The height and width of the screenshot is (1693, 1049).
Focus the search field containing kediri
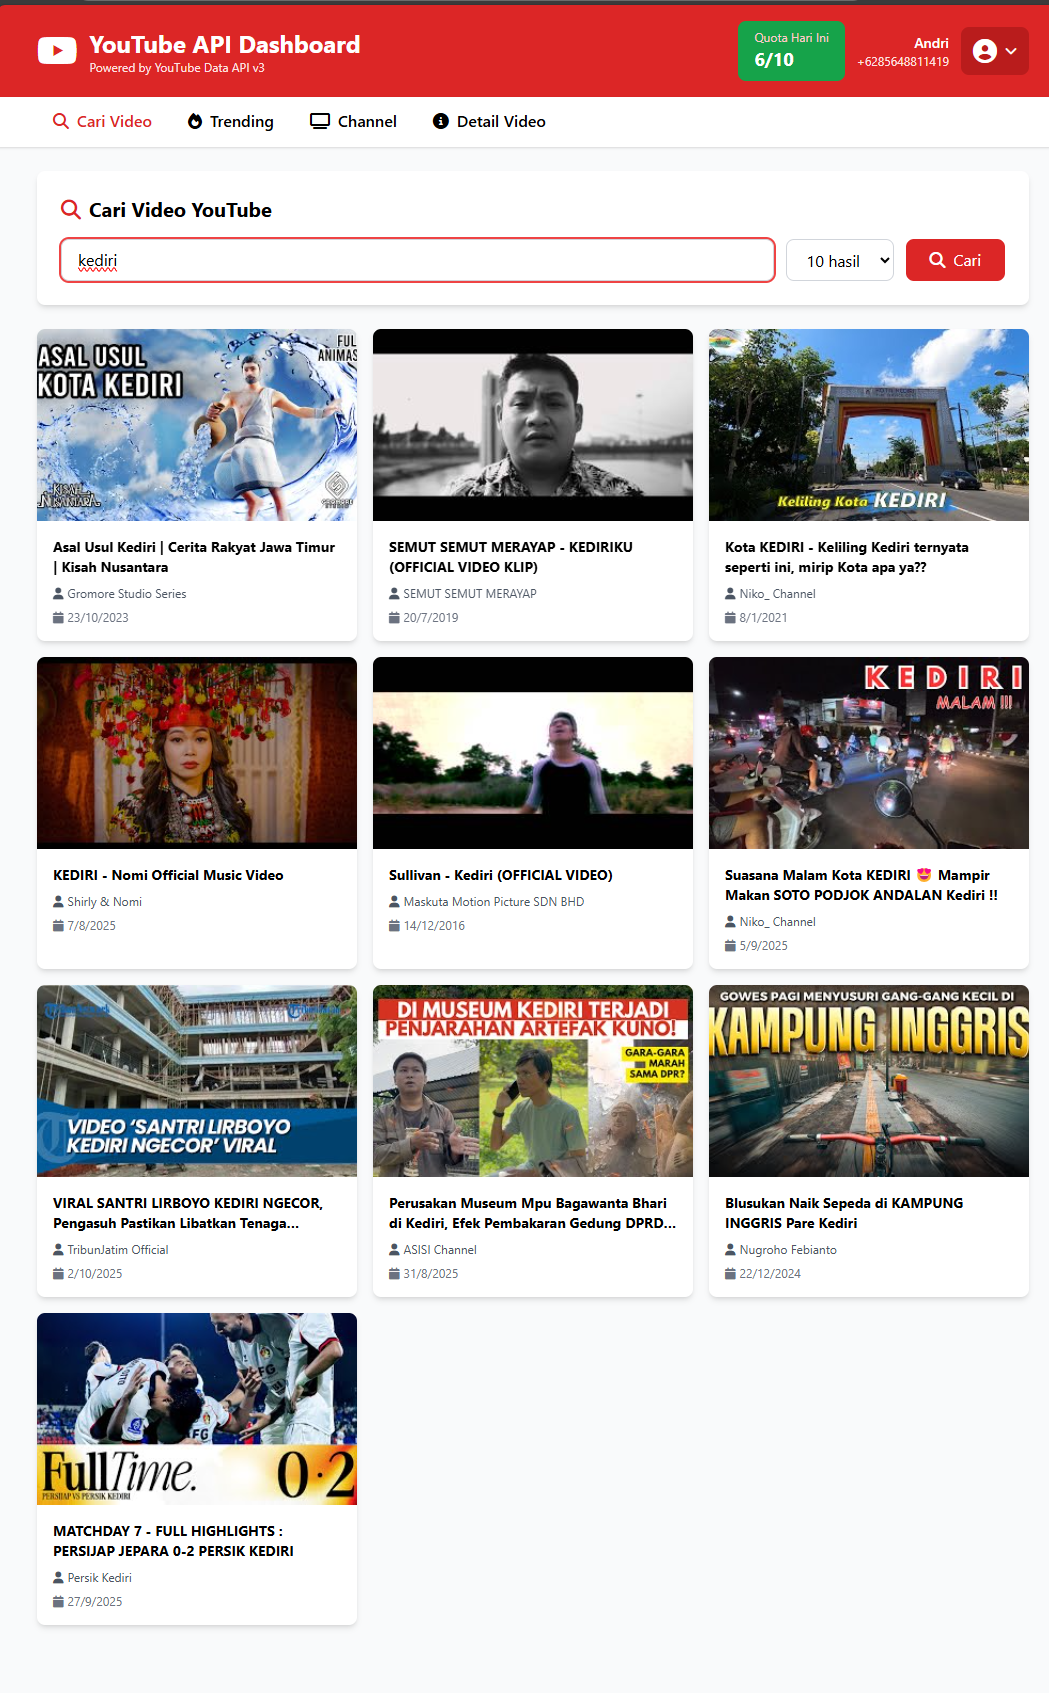click(417, 261)
